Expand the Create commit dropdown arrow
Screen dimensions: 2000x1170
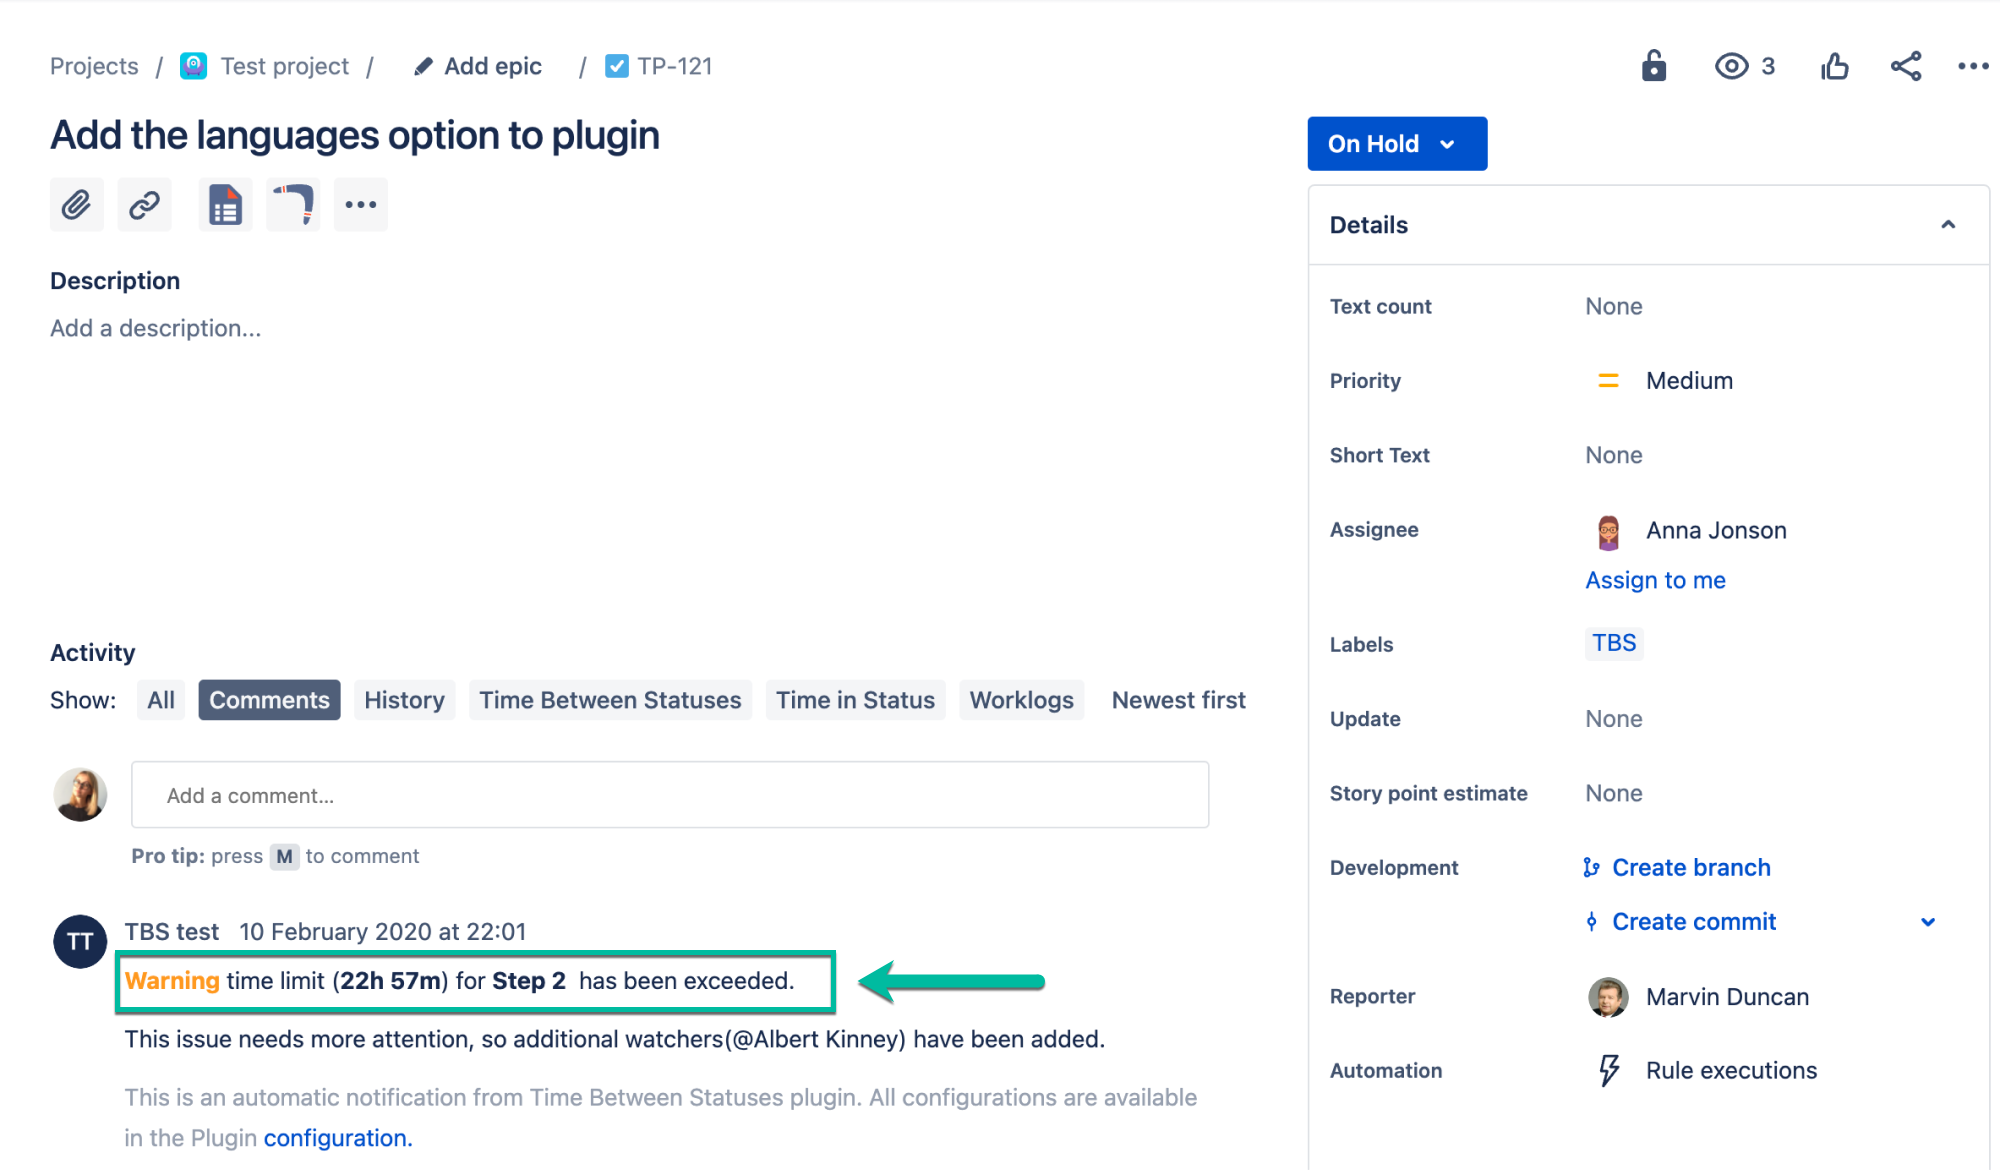pos(1928,922)
